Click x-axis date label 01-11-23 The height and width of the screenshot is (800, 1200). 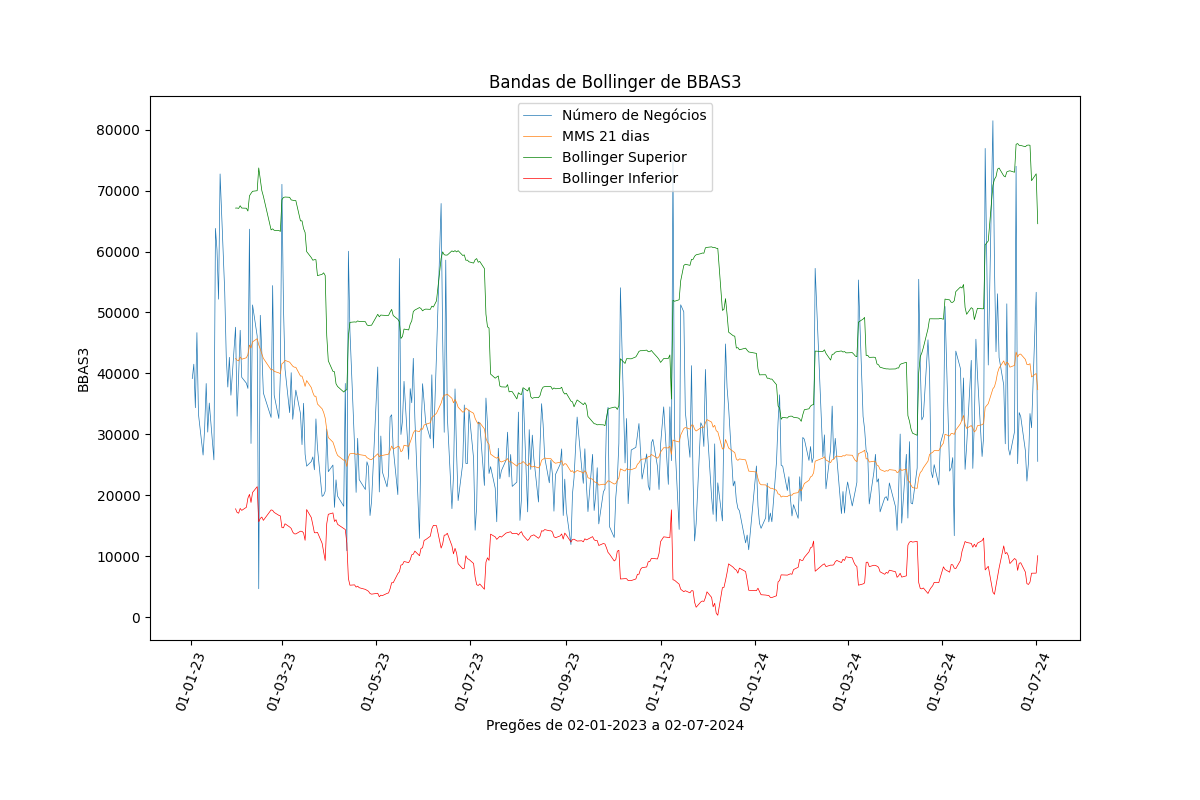[x=658, y=681]
